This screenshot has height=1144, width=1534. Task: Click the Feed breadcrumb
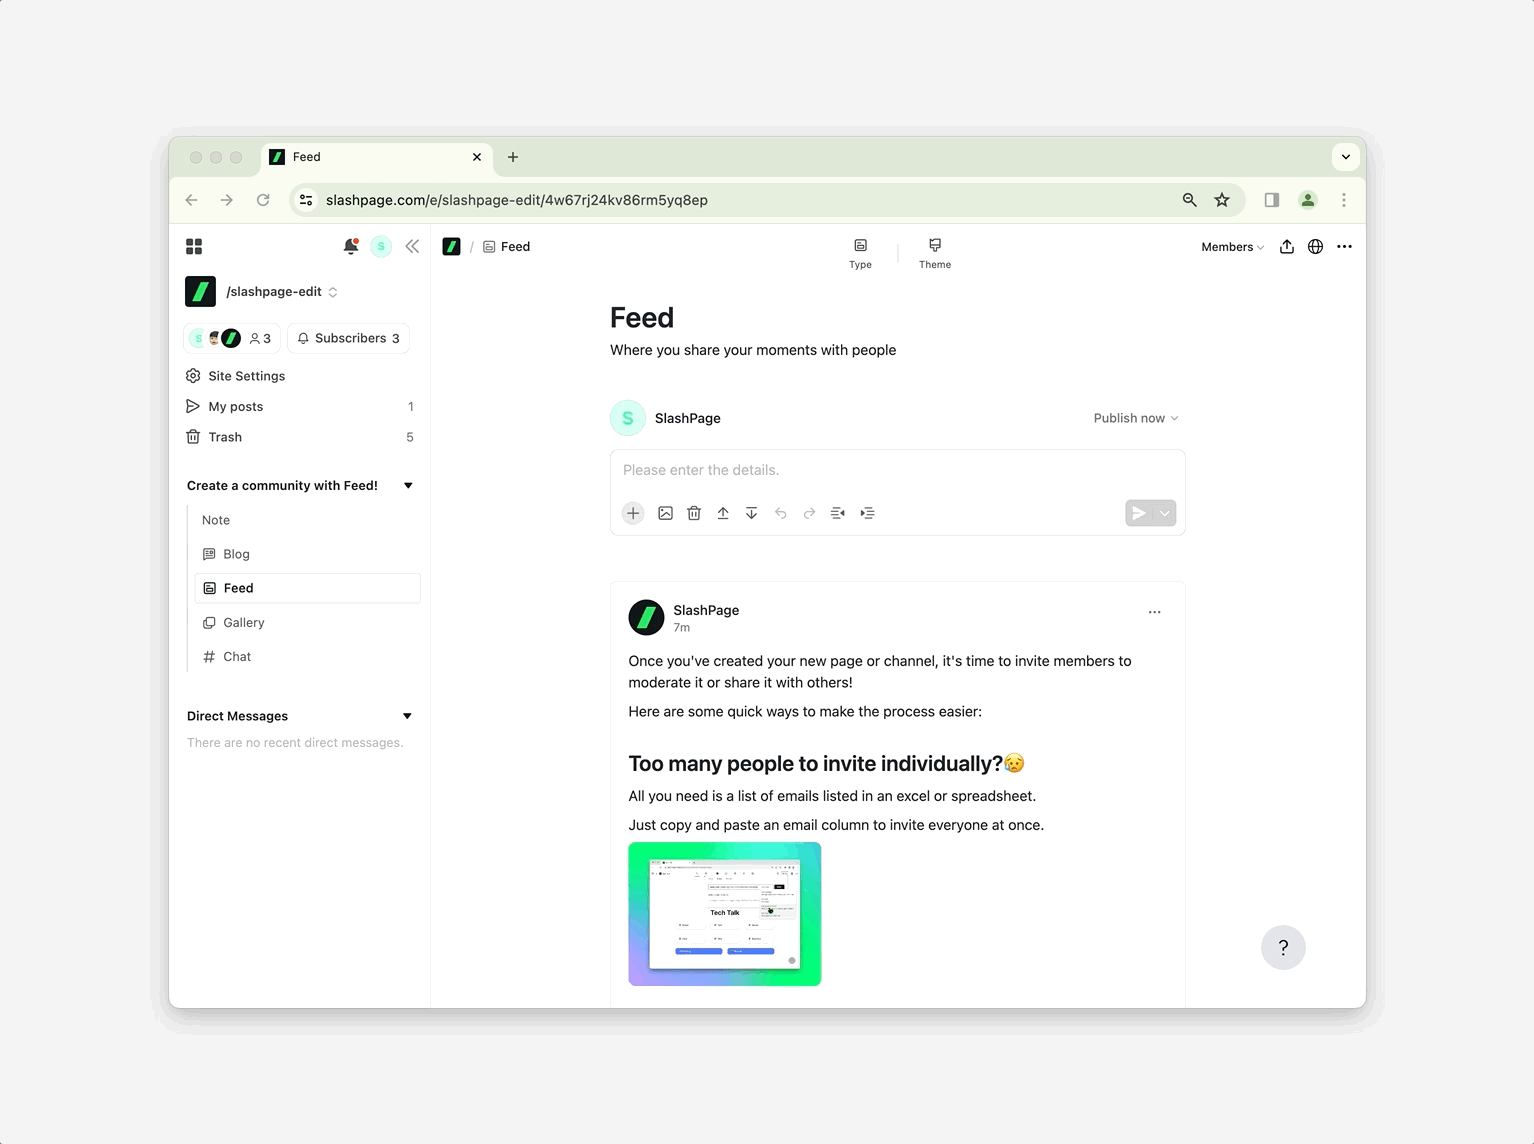(x=507, y=247)
